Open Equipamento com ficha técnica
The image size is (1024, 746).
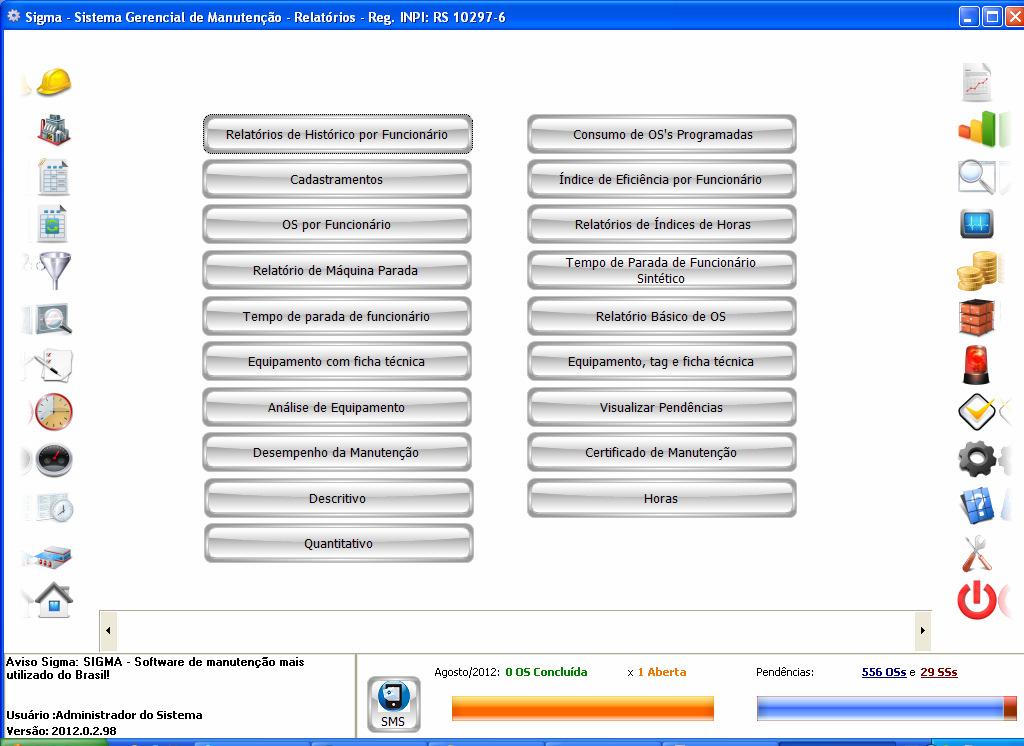(337, 362)
